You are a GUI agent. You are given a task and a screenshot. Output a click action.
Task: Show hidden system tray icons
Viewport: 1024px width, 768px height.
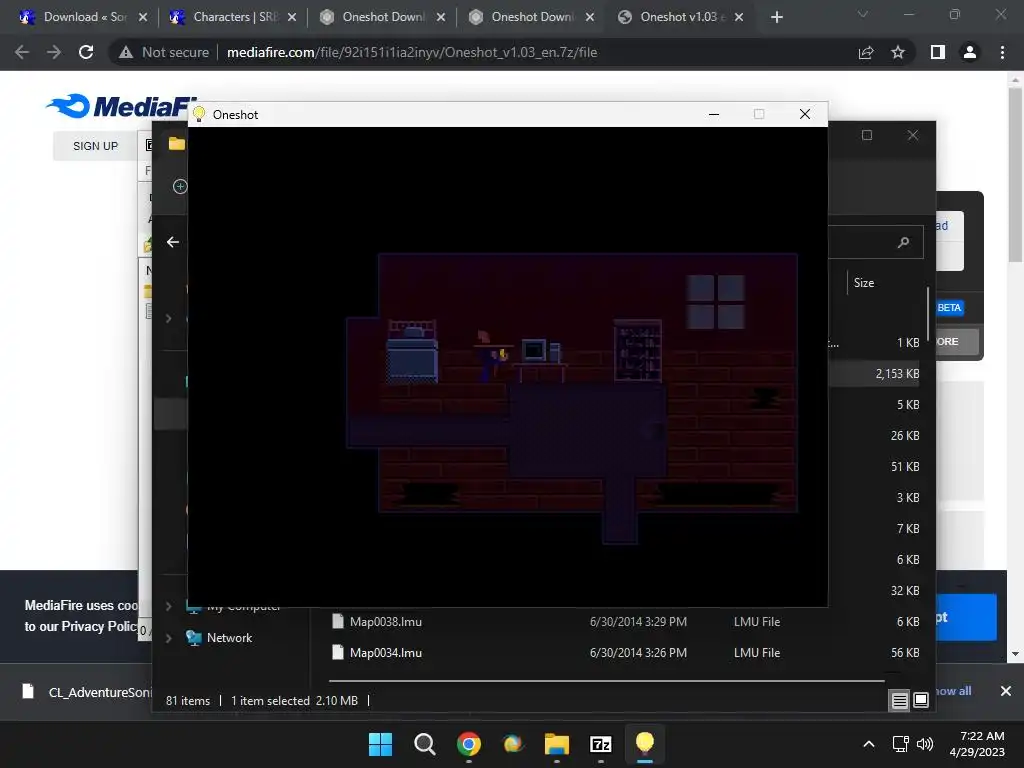pos(869,744)
